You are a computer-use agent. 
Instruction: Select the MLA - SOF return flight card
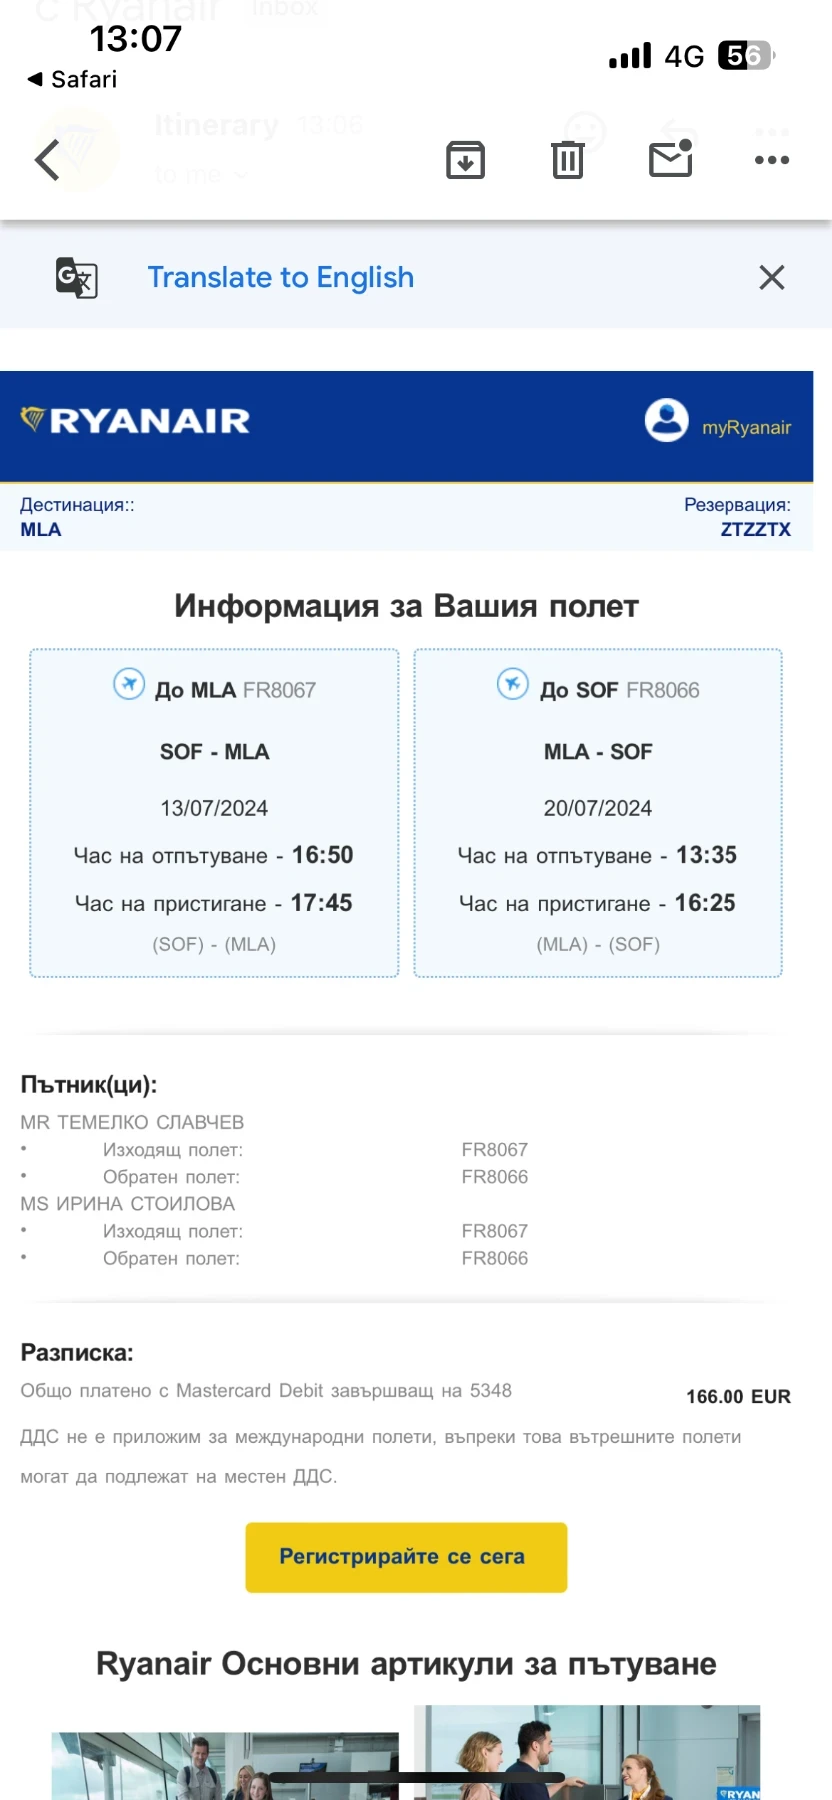[598, 812]
